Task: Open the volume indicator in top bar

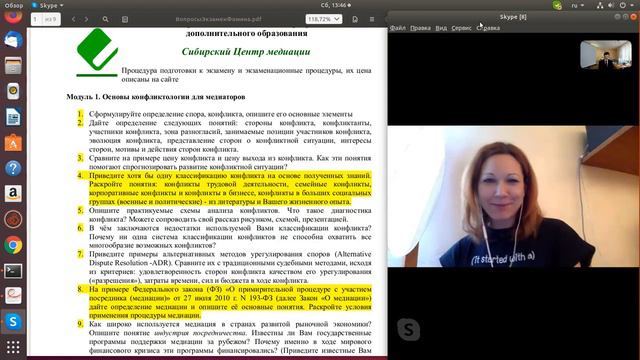Action: tap(611, 5)
